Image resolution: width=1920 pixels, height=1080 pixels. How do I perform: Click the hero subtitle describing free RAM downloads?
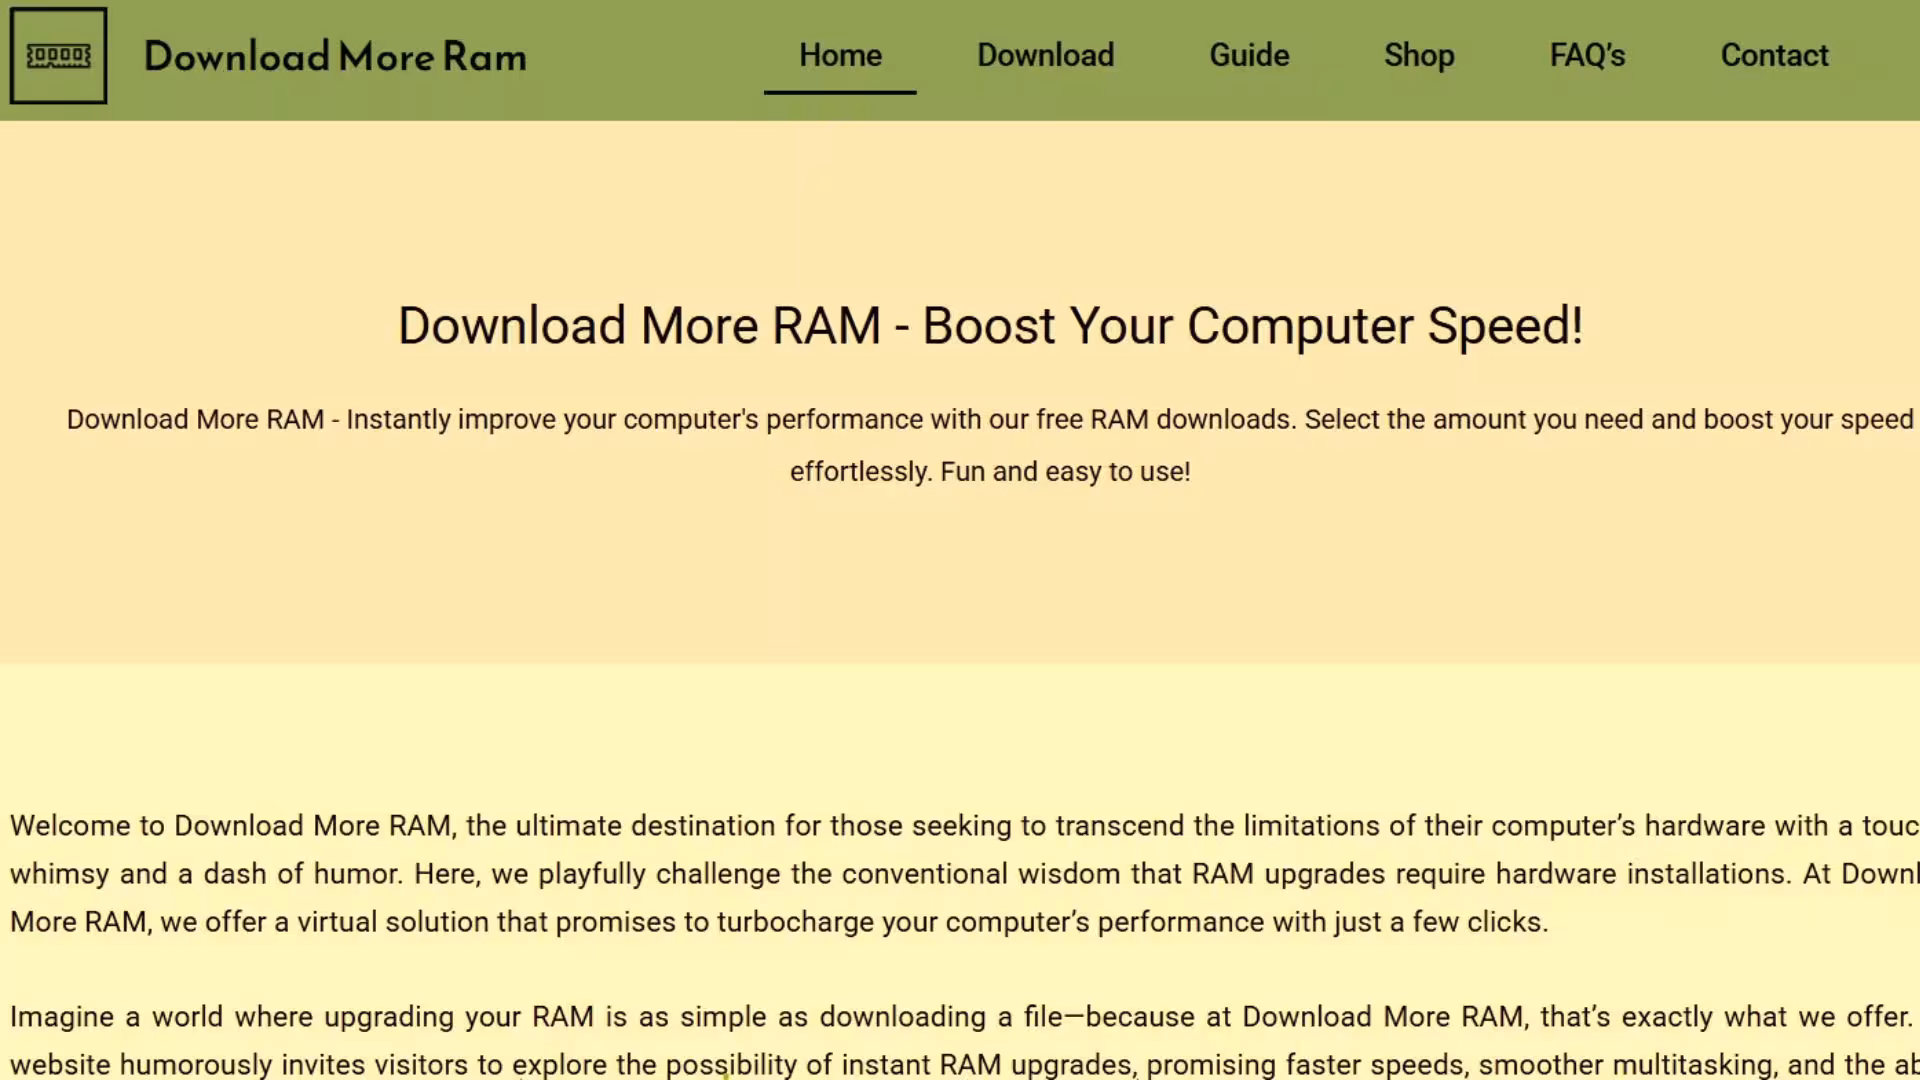(990, 445)
